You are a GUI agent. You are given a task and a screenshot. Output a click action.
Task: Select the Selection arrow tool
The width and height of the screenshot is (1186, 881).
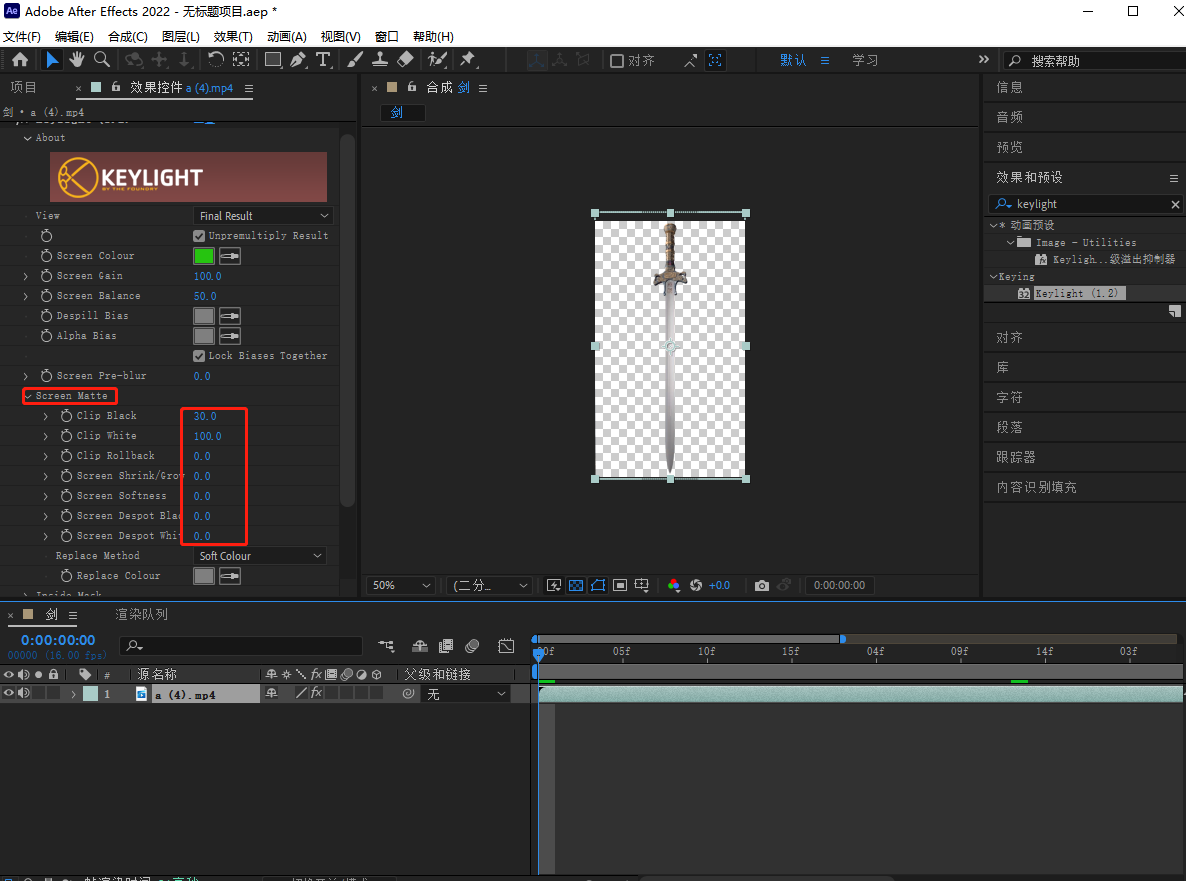51,60
